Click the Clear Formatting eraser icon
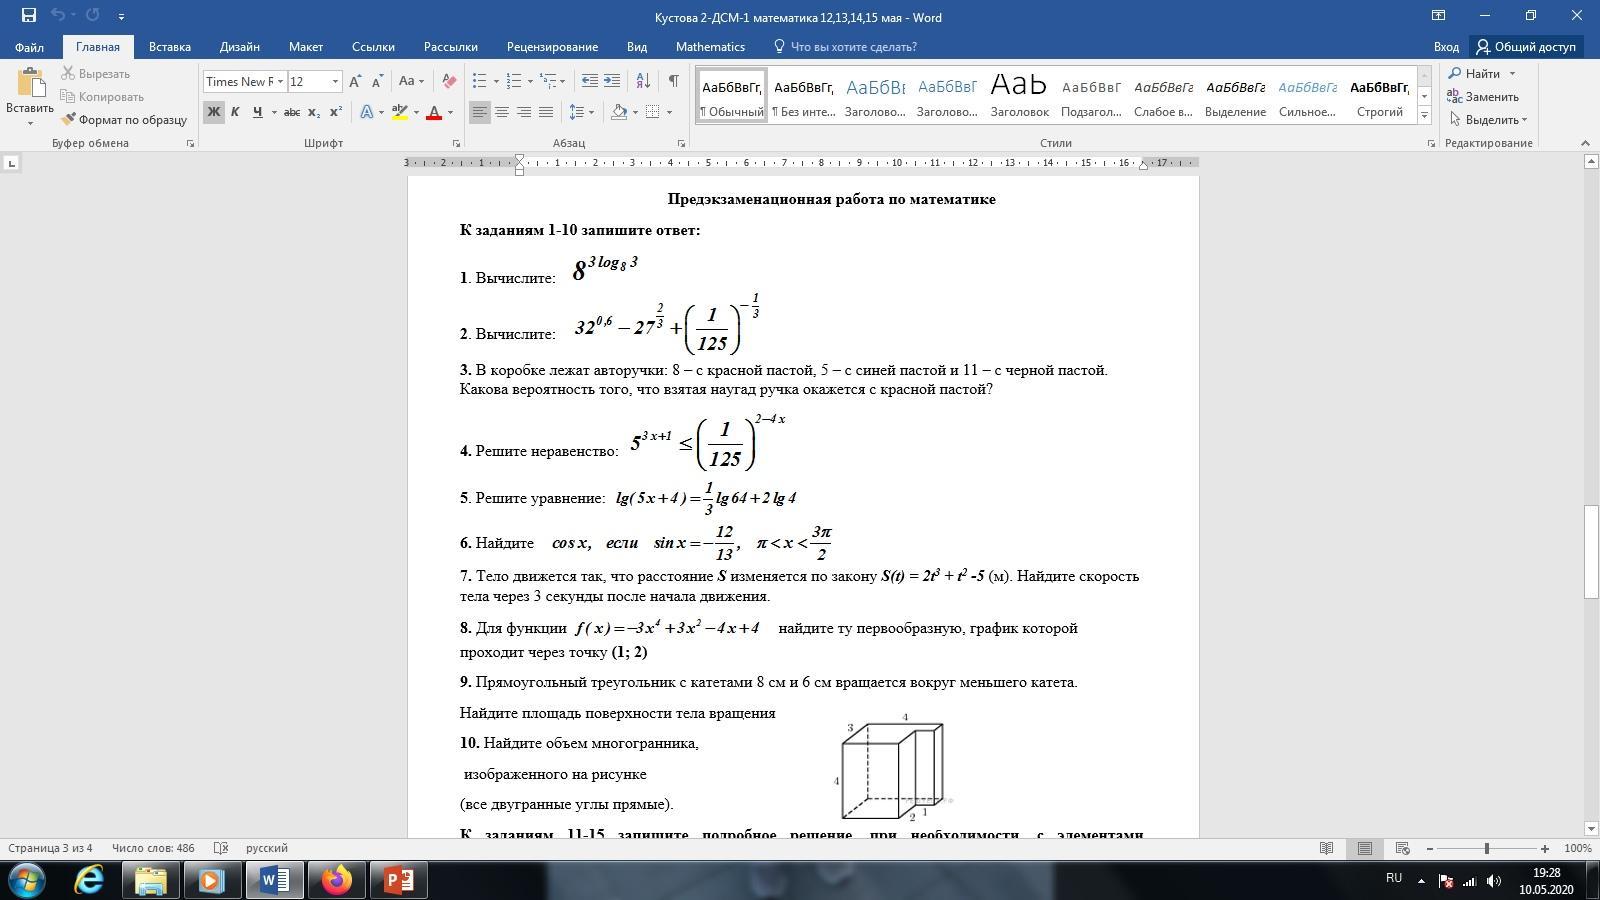The height and width of the screenshot is (900, 1600). [x=449, y=82]
